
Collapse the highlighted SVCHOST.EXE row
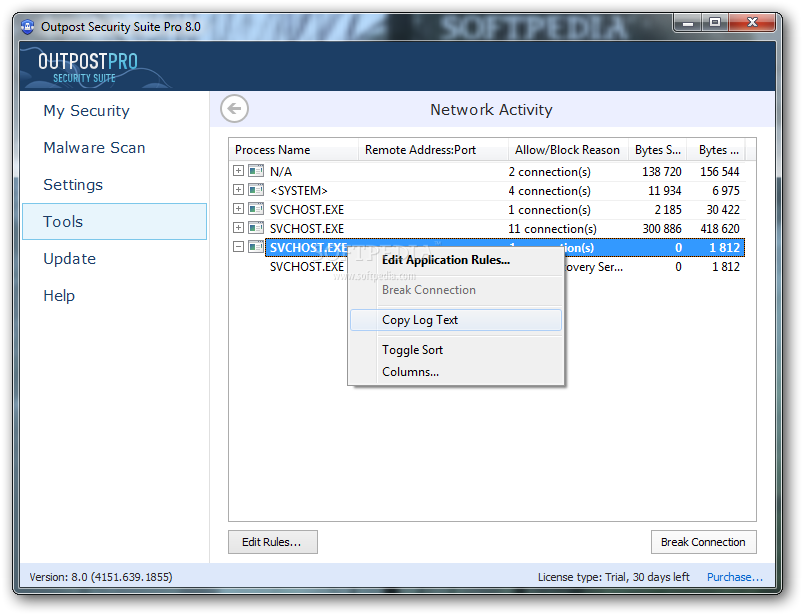(238, 246)
